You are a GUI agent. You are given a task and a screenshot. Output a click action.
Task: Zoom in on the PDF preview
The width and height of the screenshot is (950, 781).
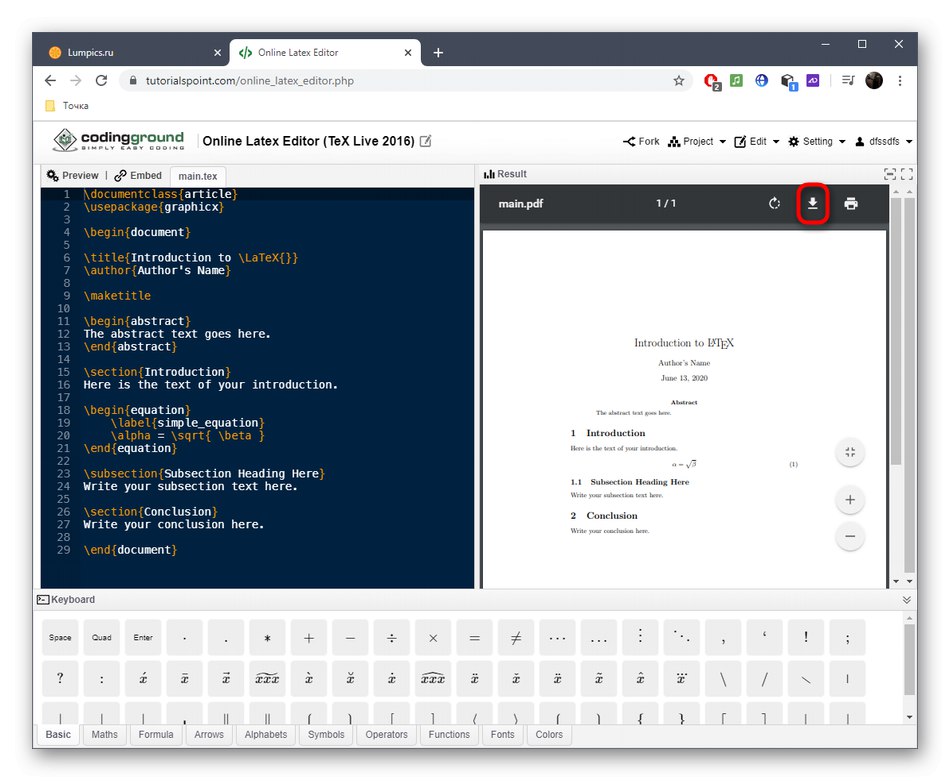[850, 499]
